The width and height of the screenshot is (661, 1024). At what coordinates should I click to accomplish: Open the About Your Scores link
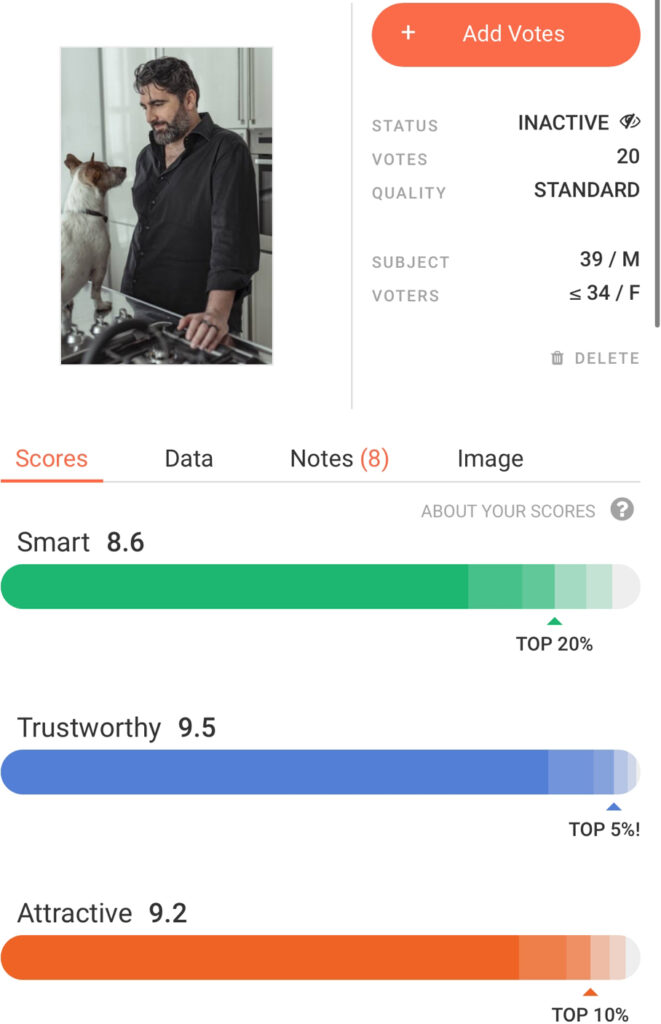(508, 511)
